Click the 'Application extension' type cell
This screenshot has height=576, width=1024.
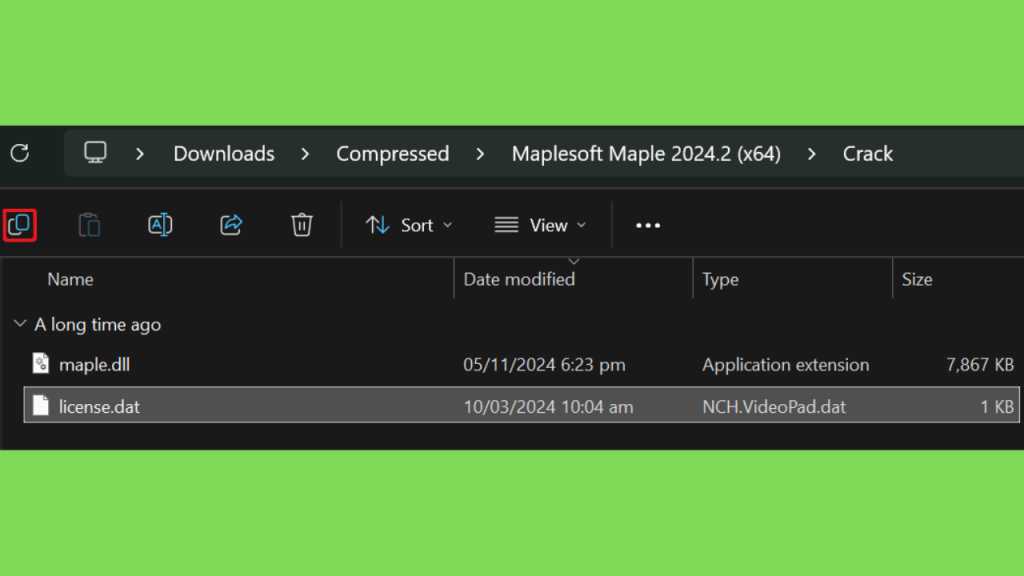[x=786, y=364]
